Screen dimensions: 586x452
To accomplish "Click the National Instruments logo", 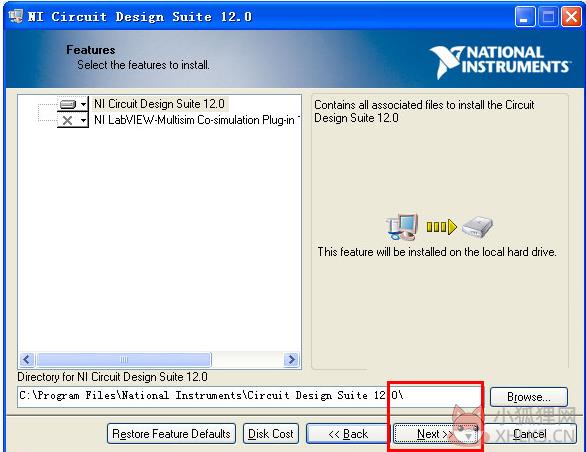I will [x=499, y=62].
